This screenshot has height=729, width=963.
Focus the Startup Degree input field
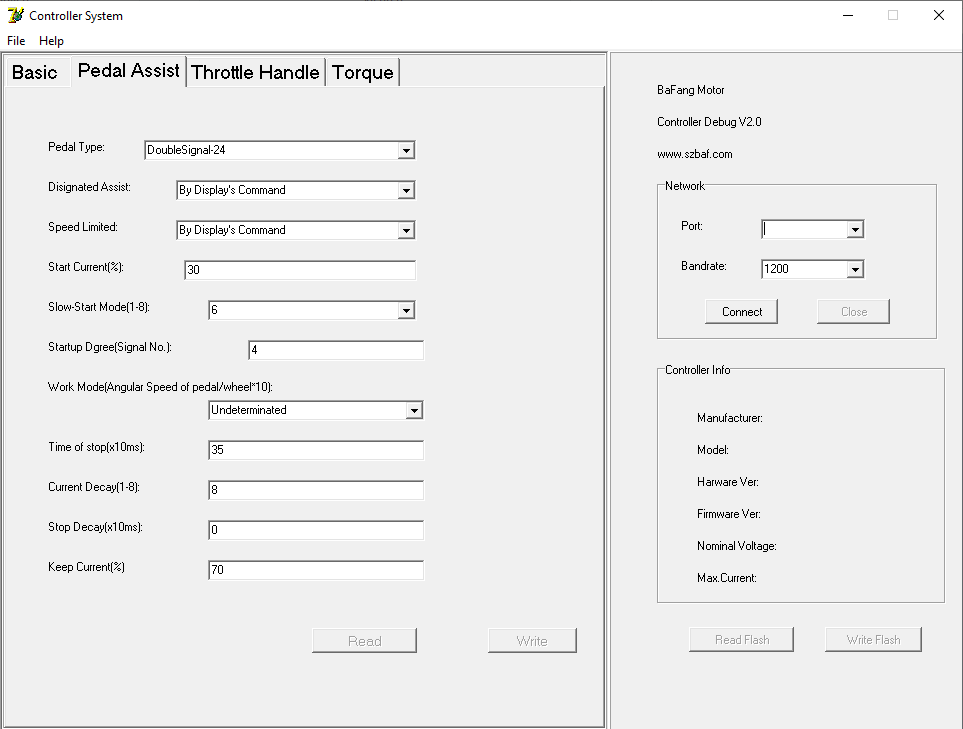pyautogui.click(x=335, y=350)
